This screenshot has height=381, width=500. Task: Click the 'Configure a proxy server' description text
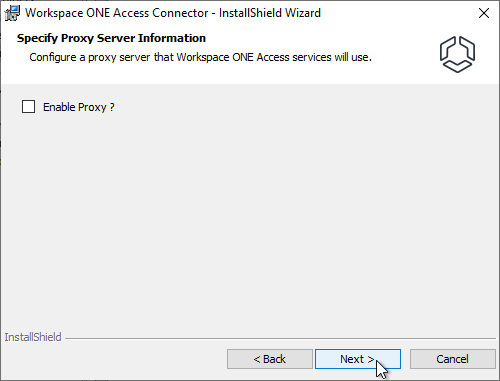pyautogui.click(x=200, y=57)
